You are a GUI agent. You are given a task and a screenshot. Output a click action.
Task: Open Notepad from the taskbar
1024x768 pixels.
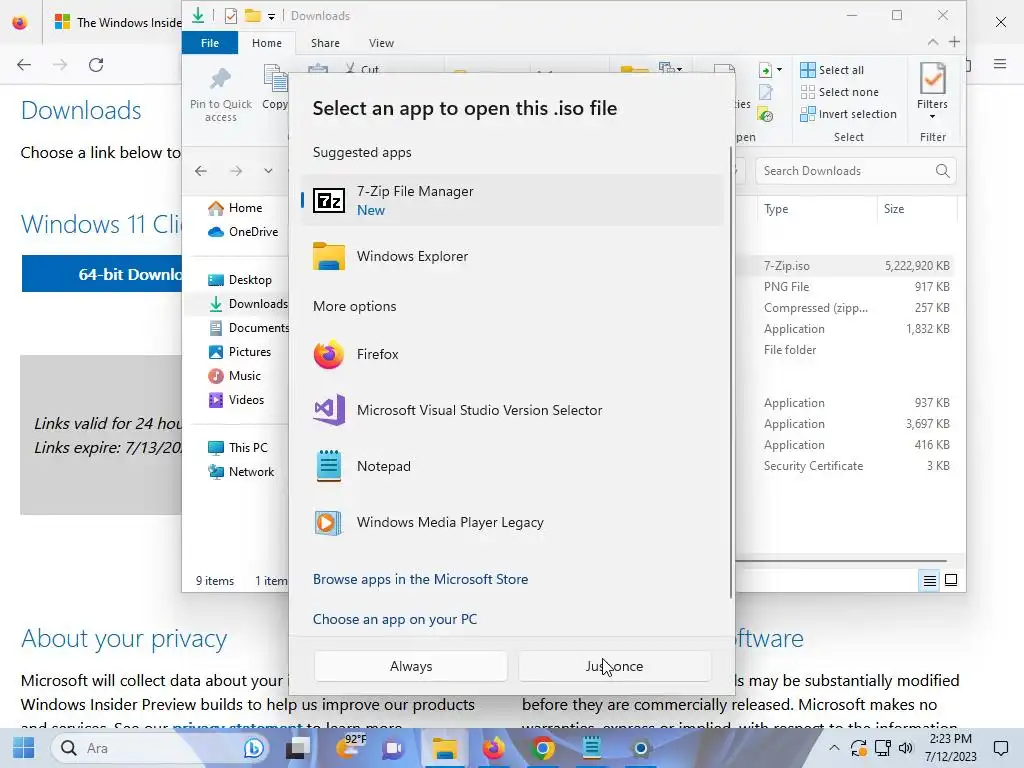tap(592, 748)
